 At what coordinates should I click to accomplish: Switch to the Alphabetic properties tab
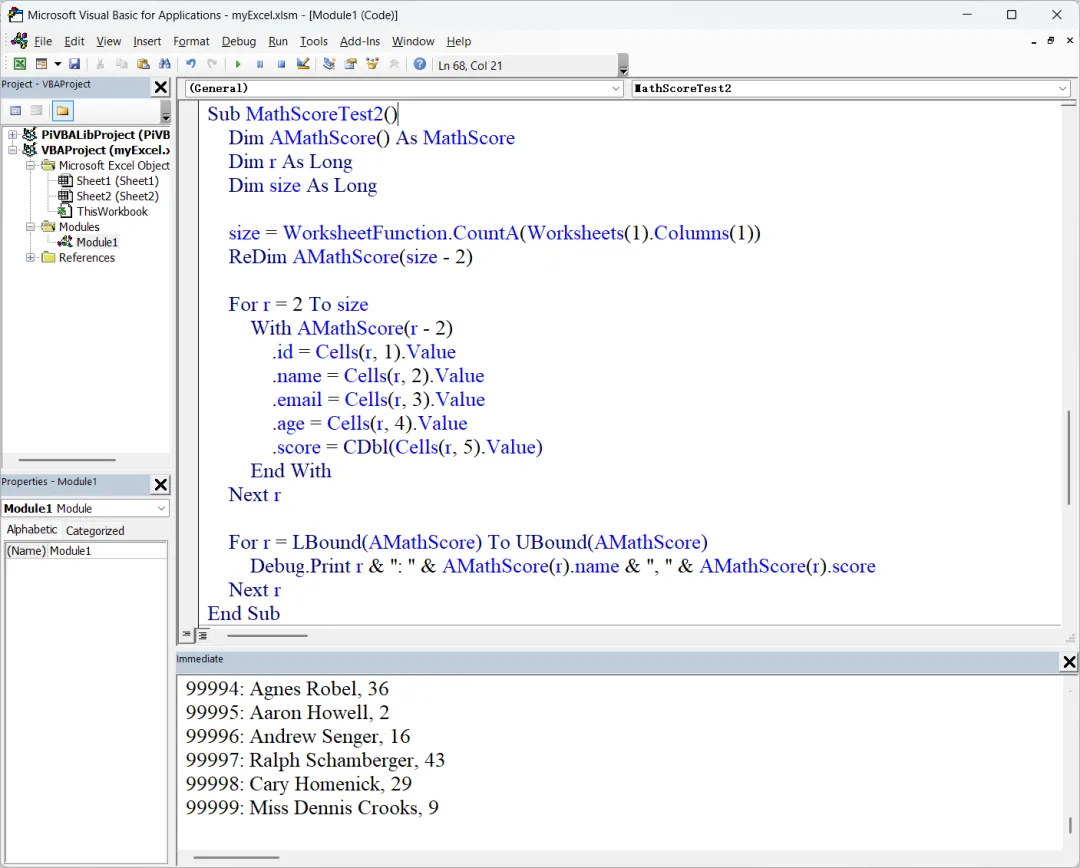pyautogui.click(x=32, y=530)
